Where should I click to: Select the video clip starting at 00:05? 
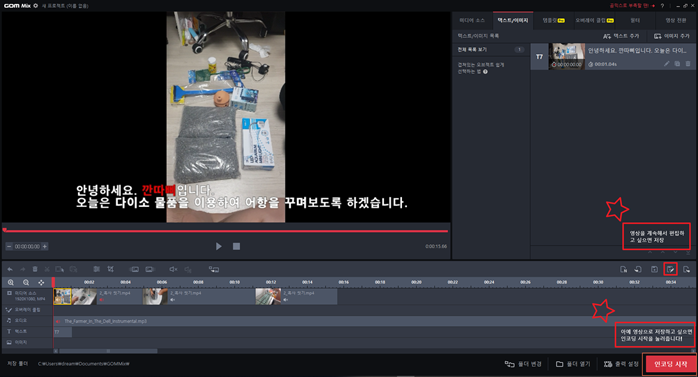(199, 296)
